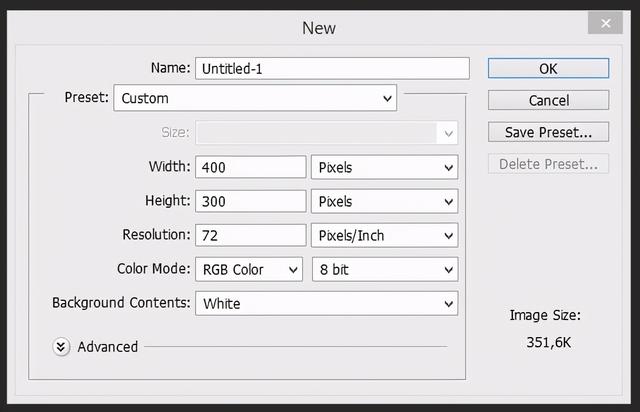Image resolution: width=640 pixels, height=412 pixels.
Task: Click the Height value field 300
Action: tap(251, 201)
